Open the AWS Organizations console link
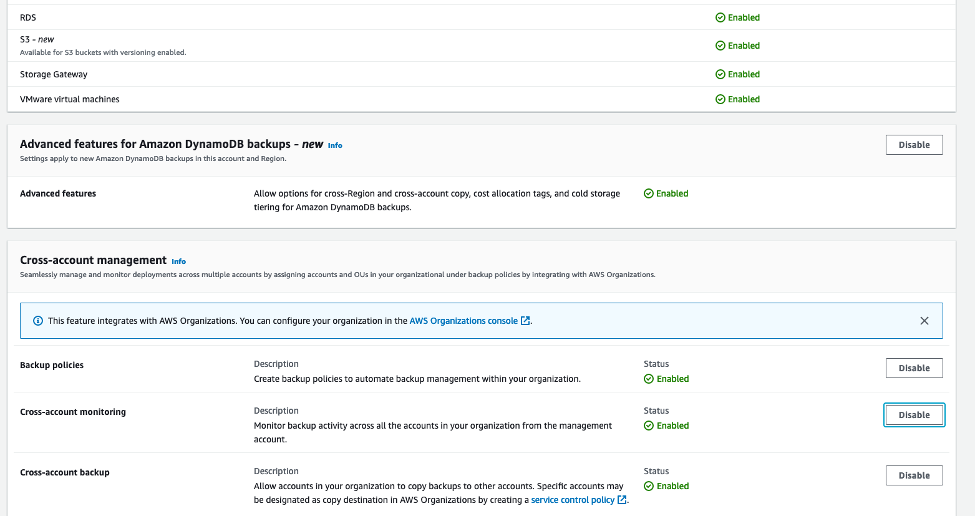Image resolution: width=977 pixels, height=516 pixels. click(x=463, y=321)
